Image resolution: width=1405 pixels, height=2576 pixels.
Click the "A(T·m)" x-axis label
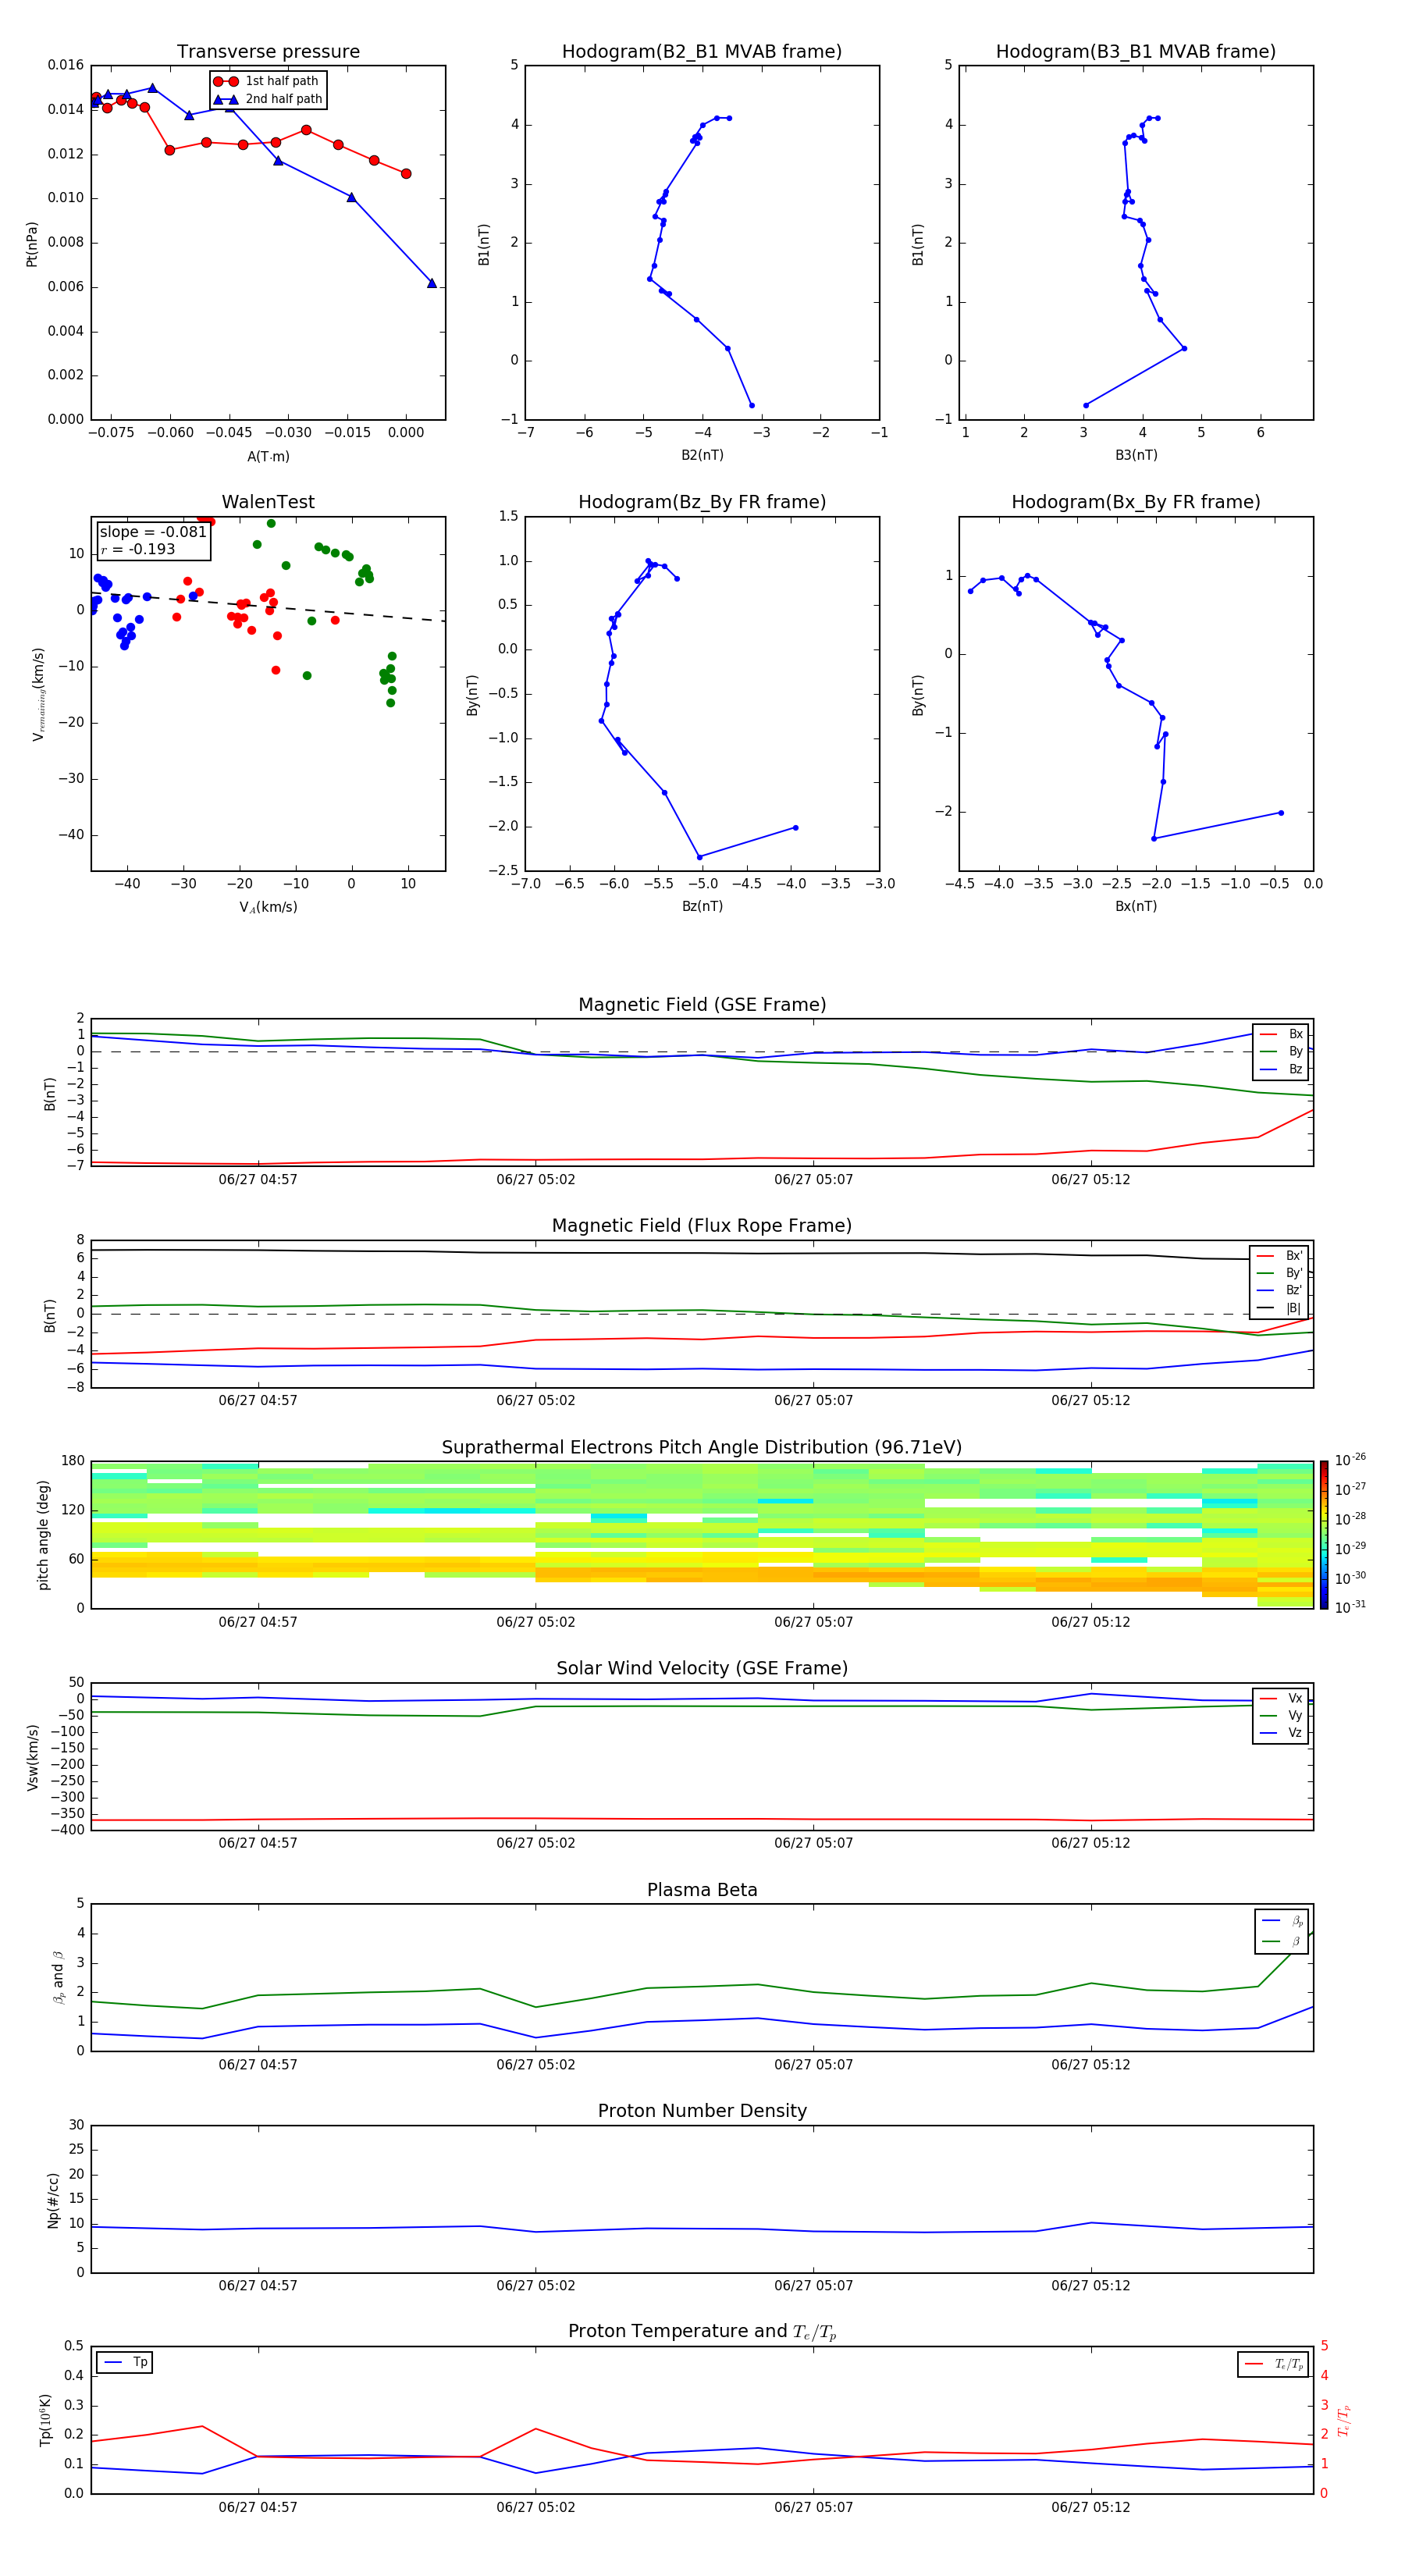268,457
